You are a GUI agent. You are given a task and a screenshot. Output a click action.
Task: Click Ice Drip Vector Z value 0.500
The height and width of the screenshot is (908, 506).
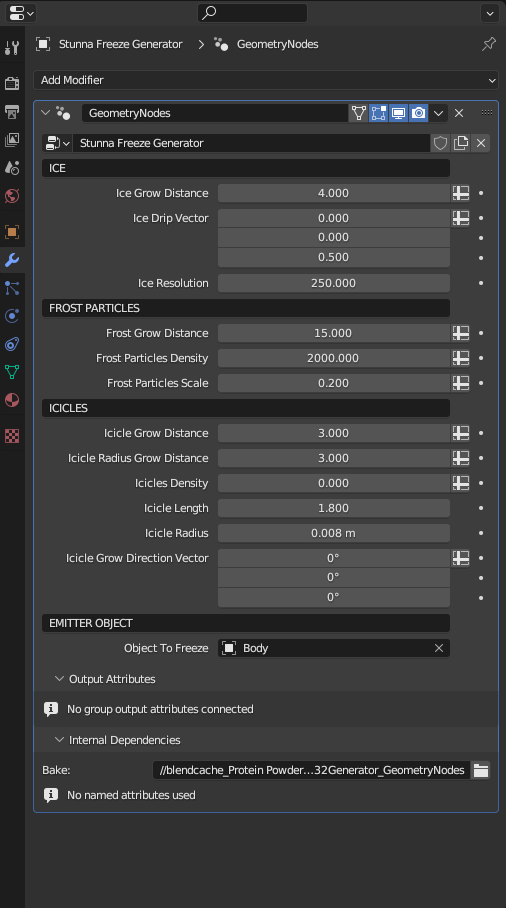(x=333, y=257)
